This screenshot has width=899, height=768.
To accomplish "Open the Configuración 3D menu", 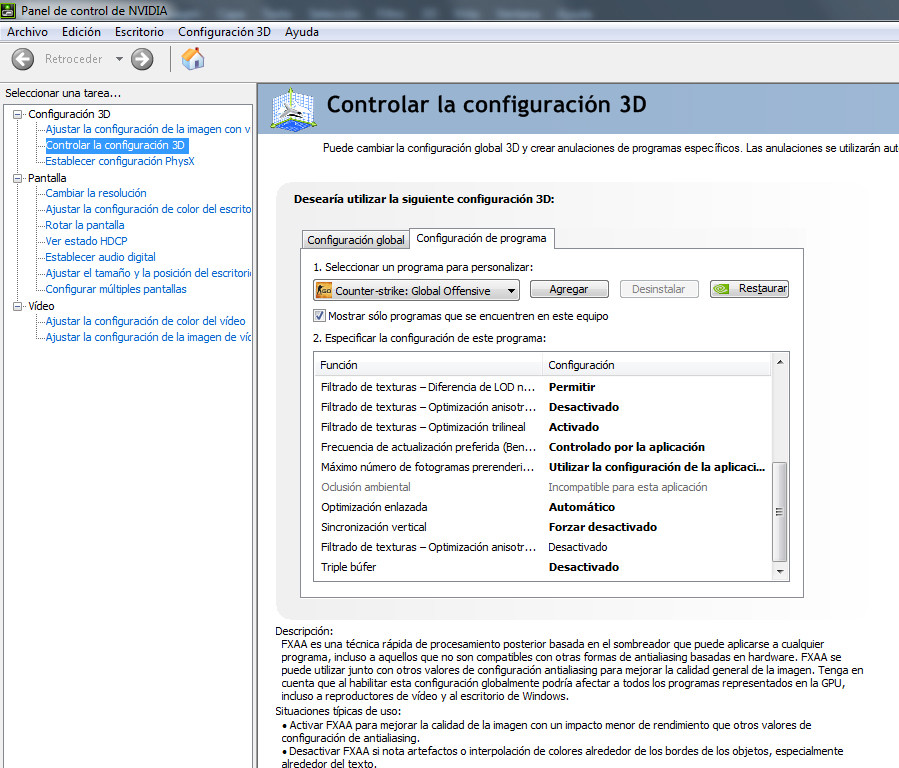I will click(224, 32).
